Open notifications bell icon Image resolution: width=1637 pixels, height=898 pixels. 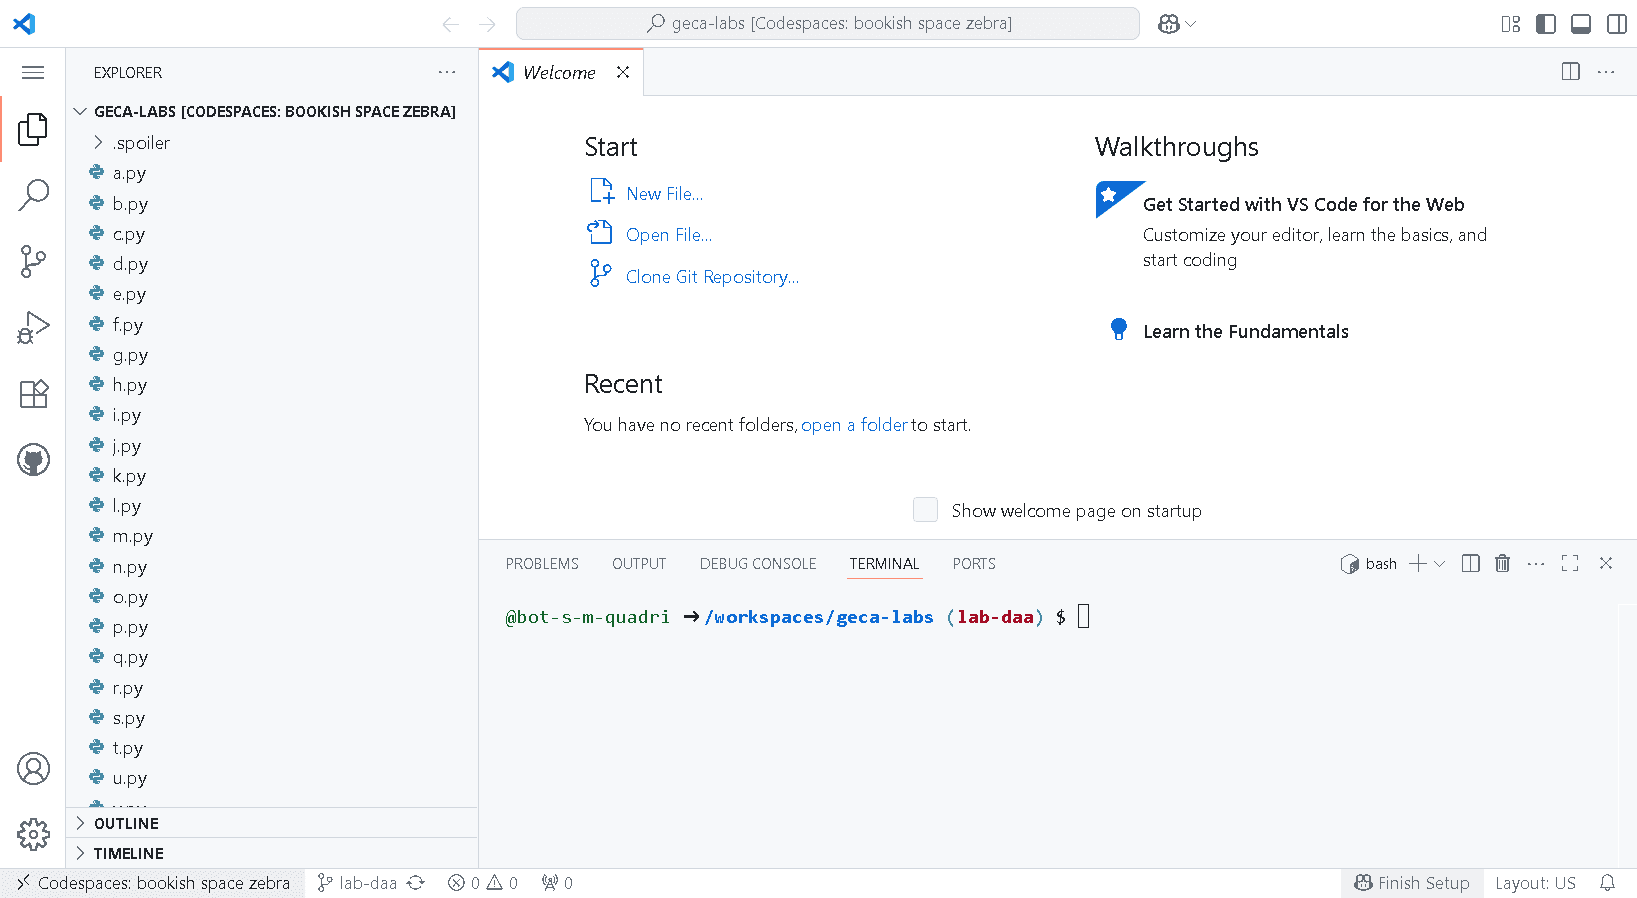1607,883
